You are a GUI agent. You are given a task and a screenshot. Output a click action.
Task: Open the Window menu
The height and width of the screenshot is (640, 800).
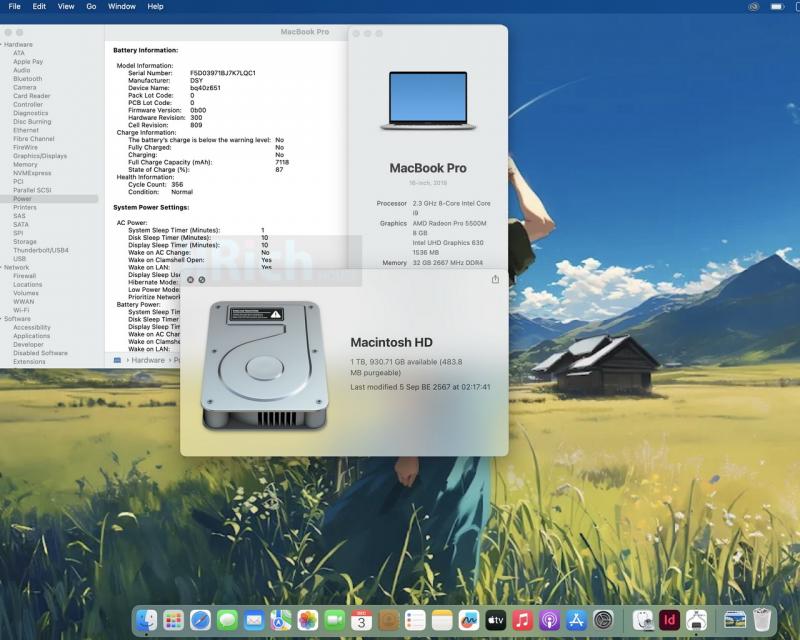pos(121,6)
